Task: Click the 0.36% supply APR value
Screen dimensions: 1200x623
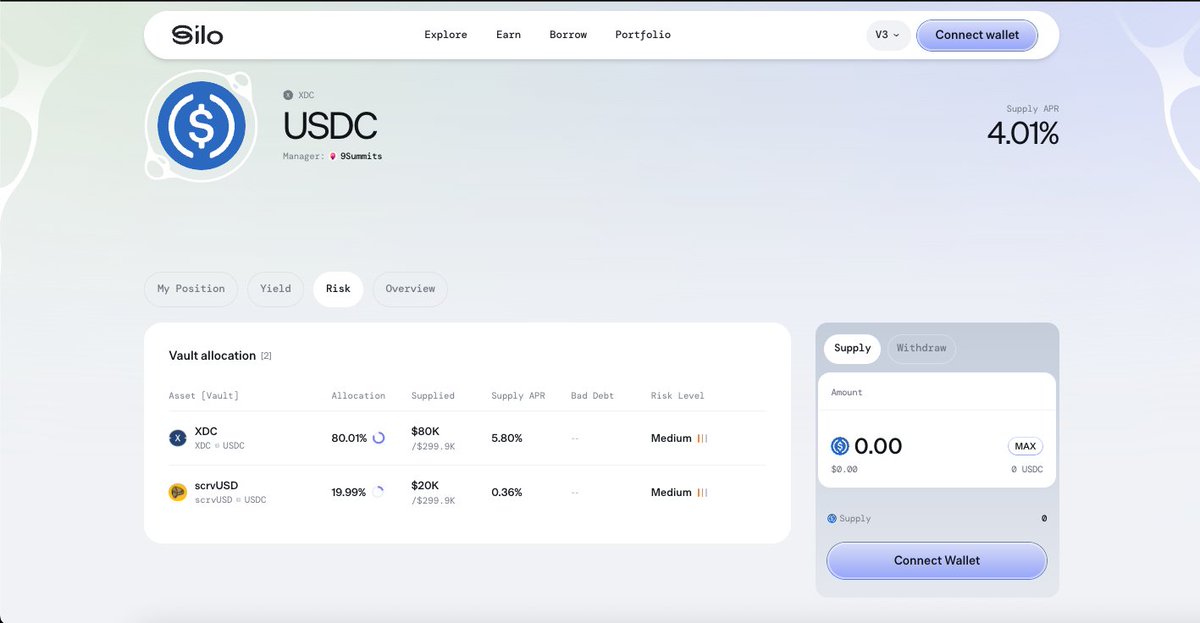Action: pyautogui.click(x=507, y=492)
